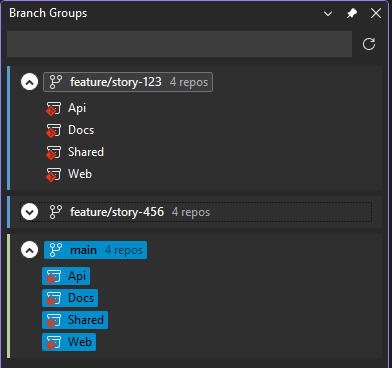Click Docs repo icon under main
The height and width of the screenshot is (368, 392).
coord(53,299)
